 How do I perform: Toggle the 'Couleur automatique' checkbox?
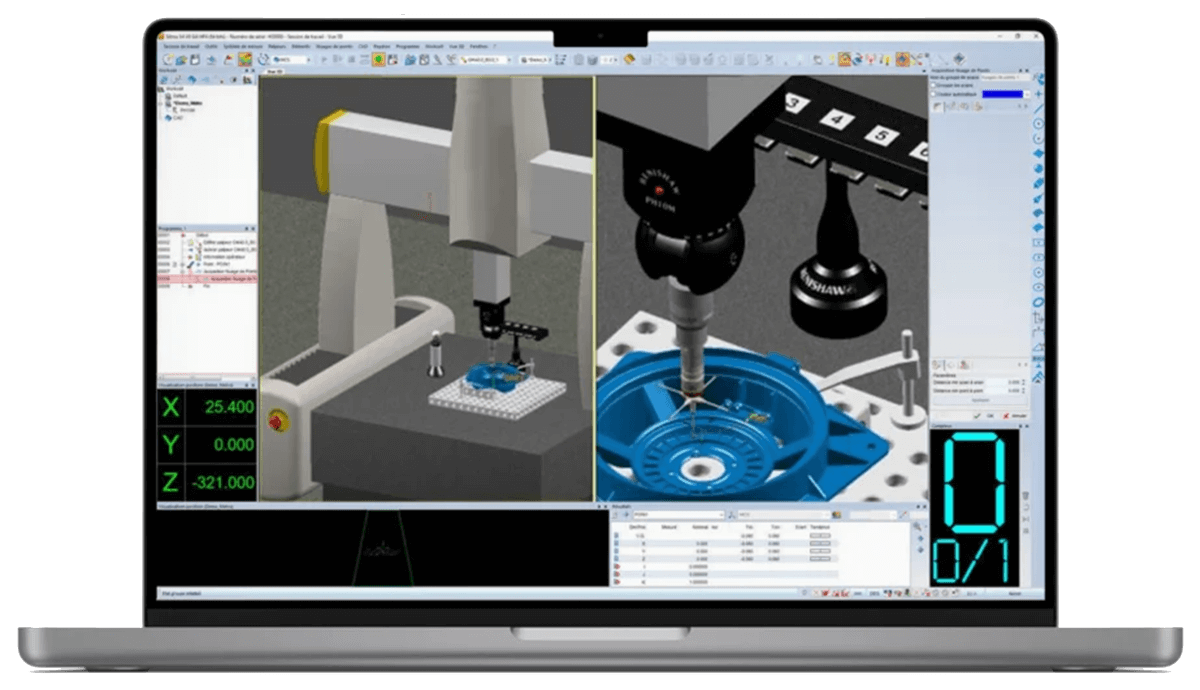934,94
